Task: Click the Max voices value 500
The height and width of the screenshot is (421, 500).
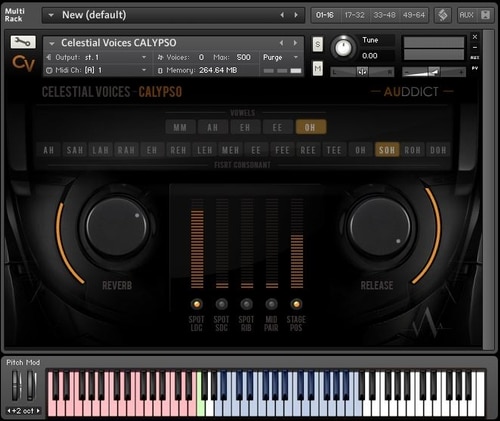Action: [x=244, y=57]
